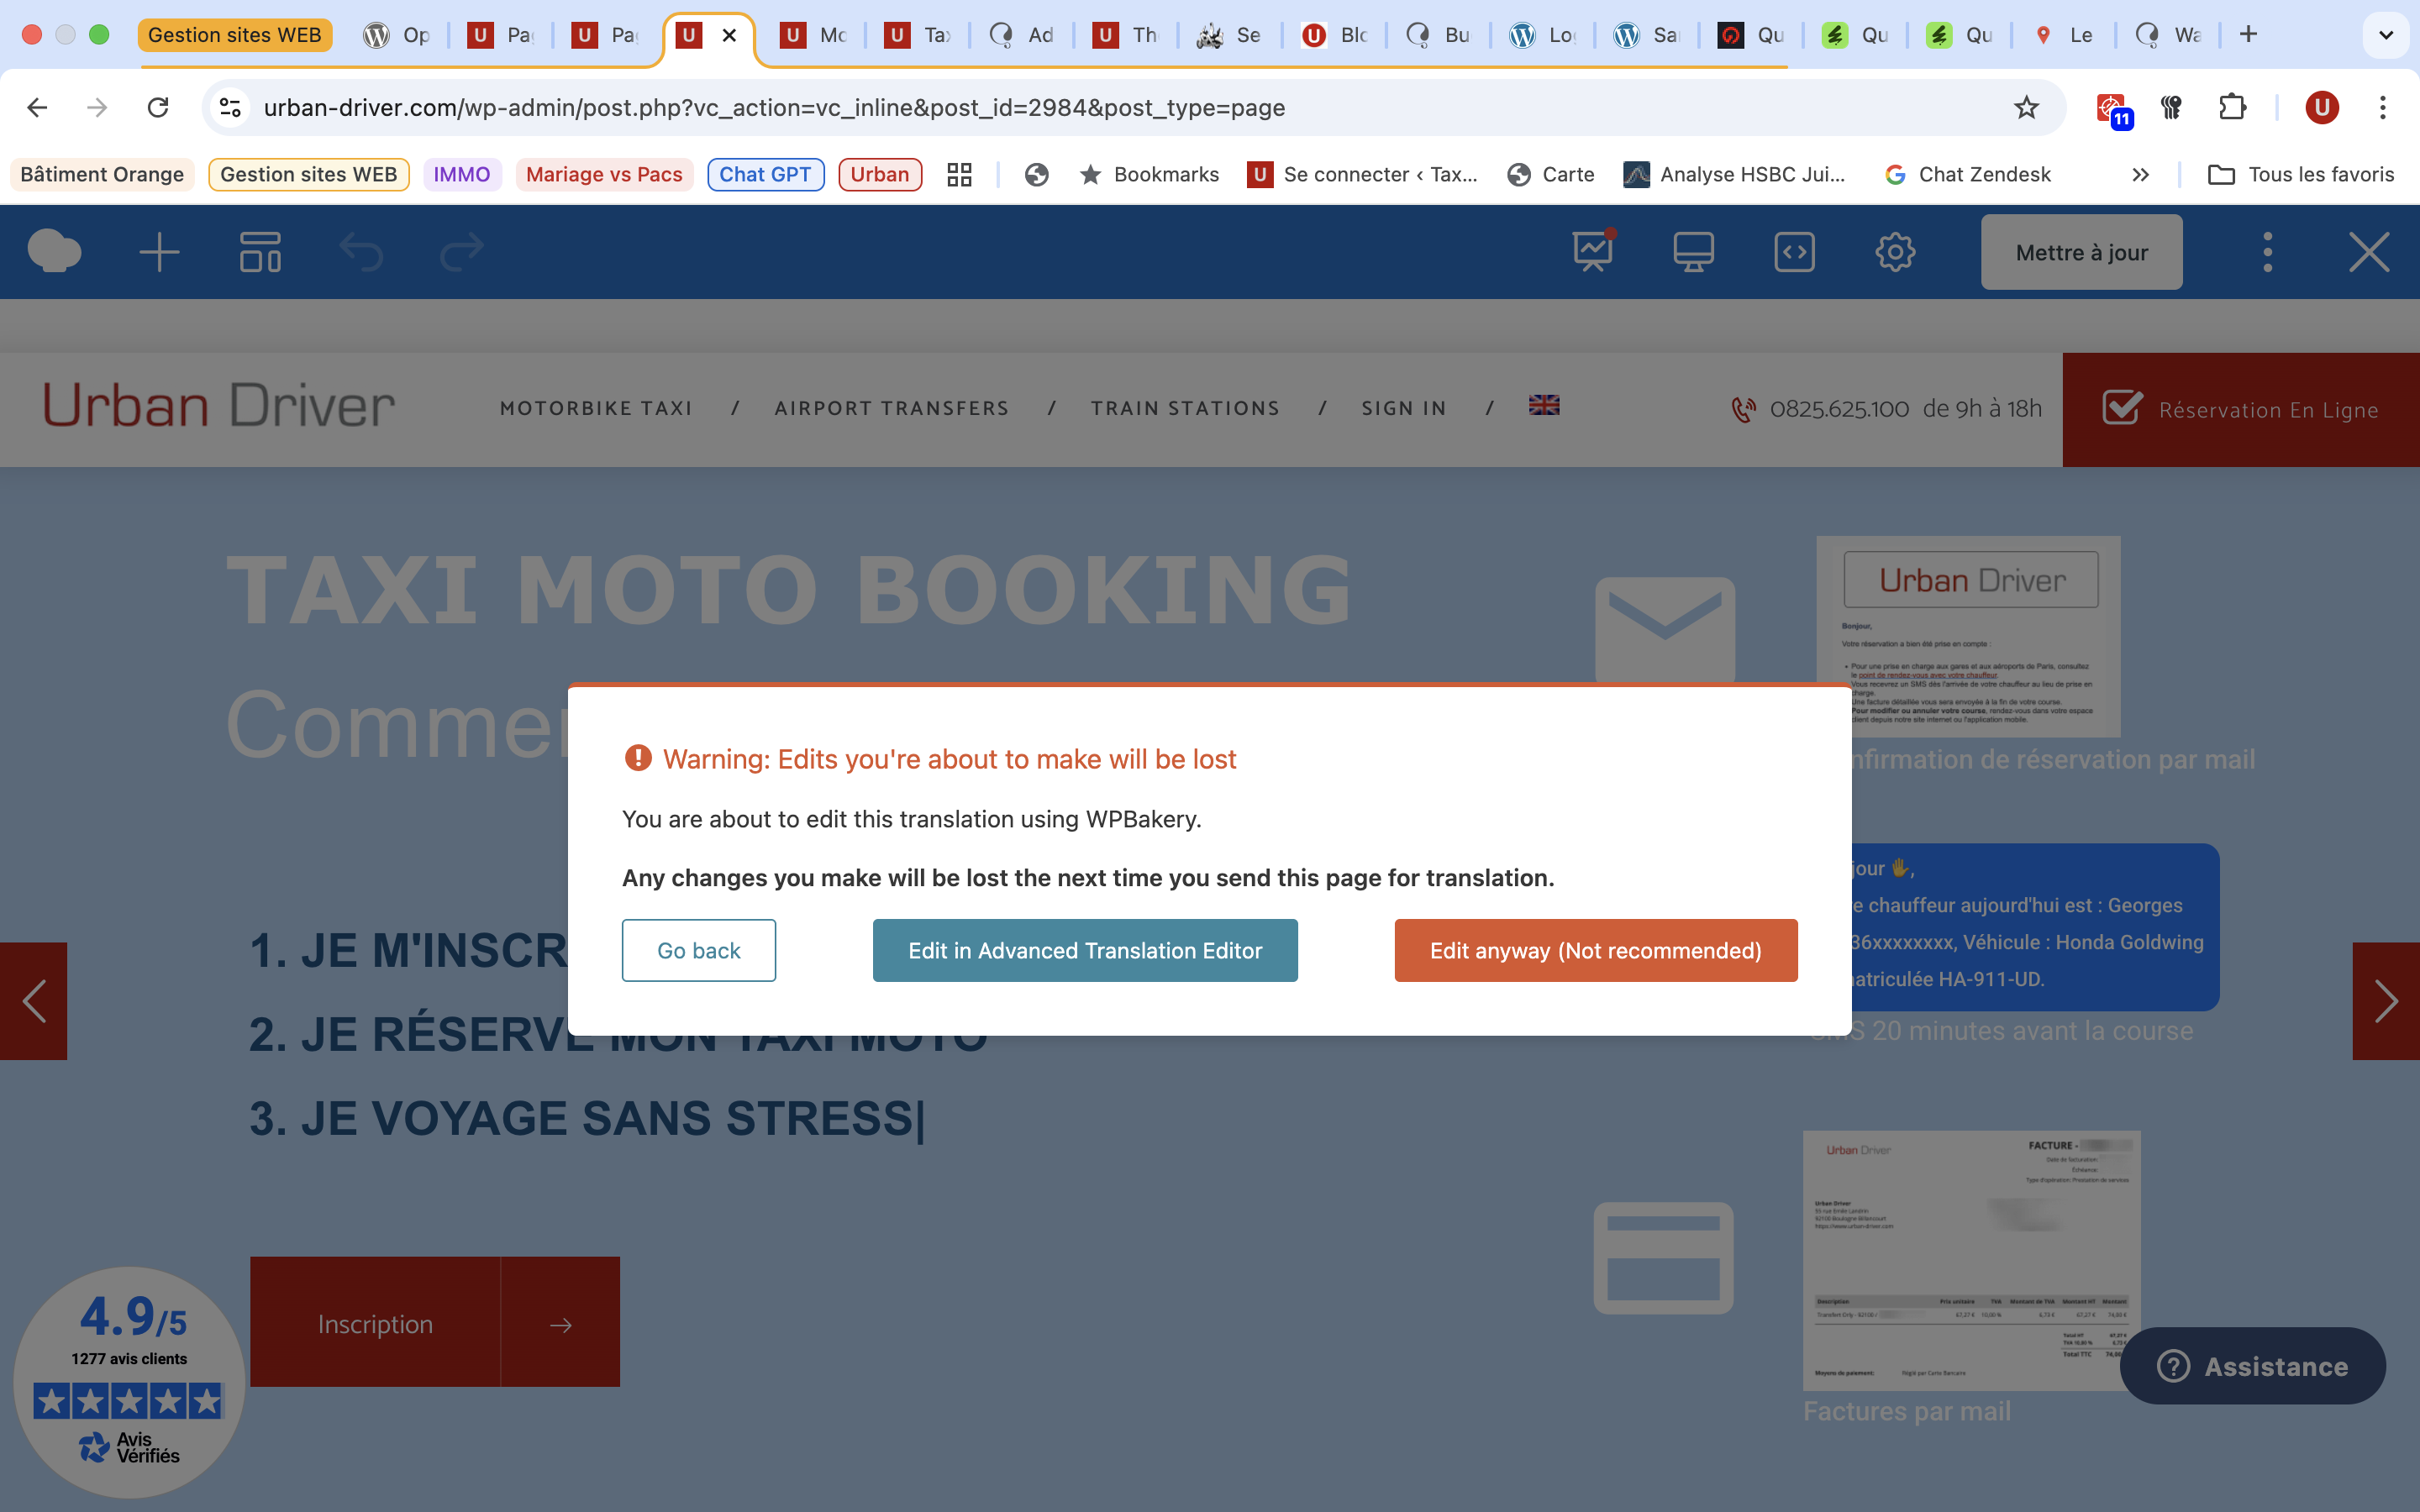Open page settings gear icon
The width and height of the screenshot is (2420, 1512).
point(1895,251)
